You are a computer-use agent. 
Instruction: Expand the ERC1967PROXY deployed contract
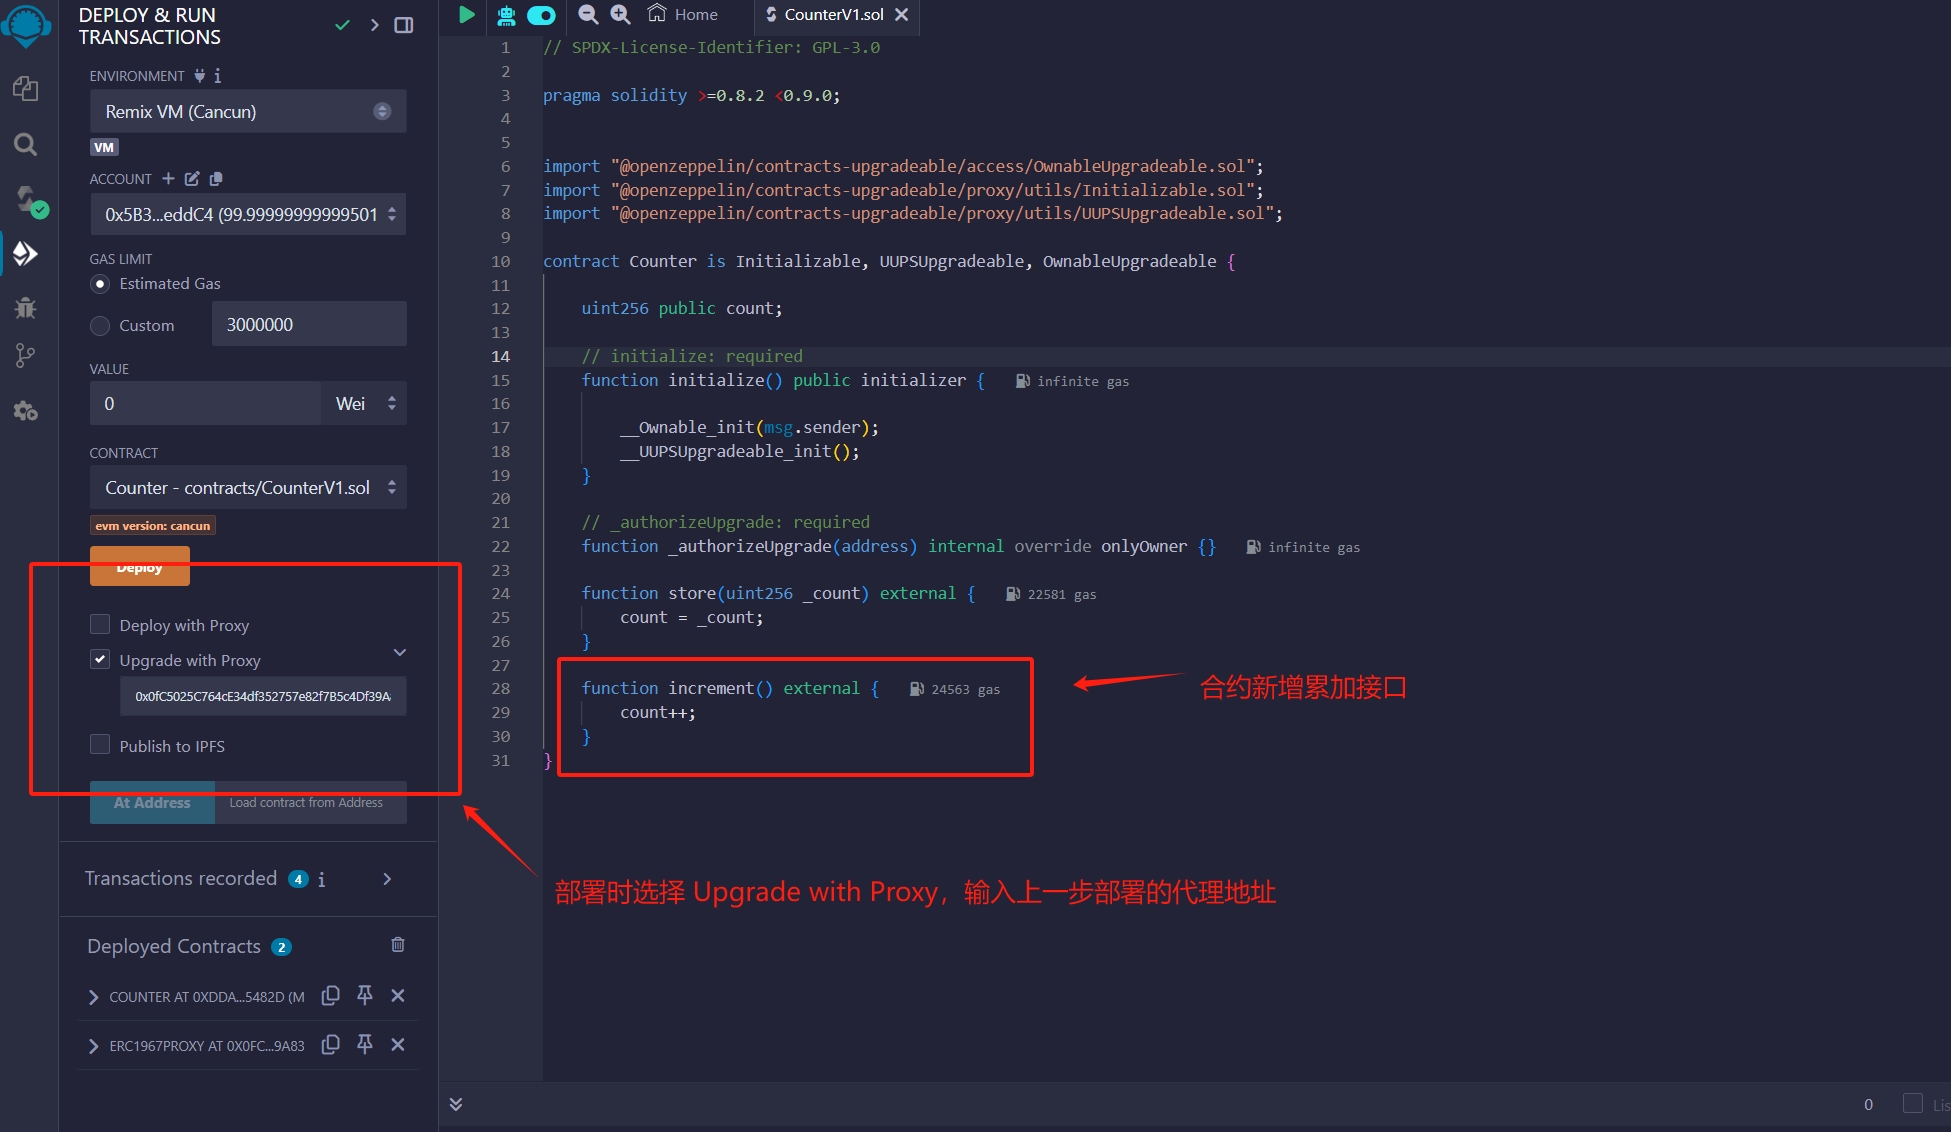point(92,1044)
